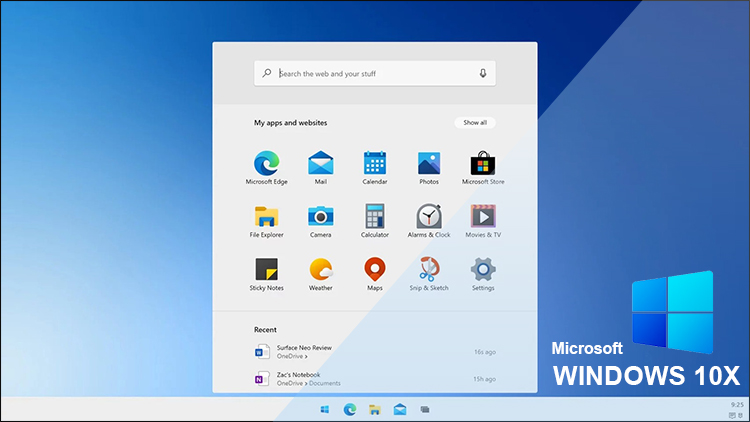Launch the Maps app
750x422 pixels.
pos(375,274)
